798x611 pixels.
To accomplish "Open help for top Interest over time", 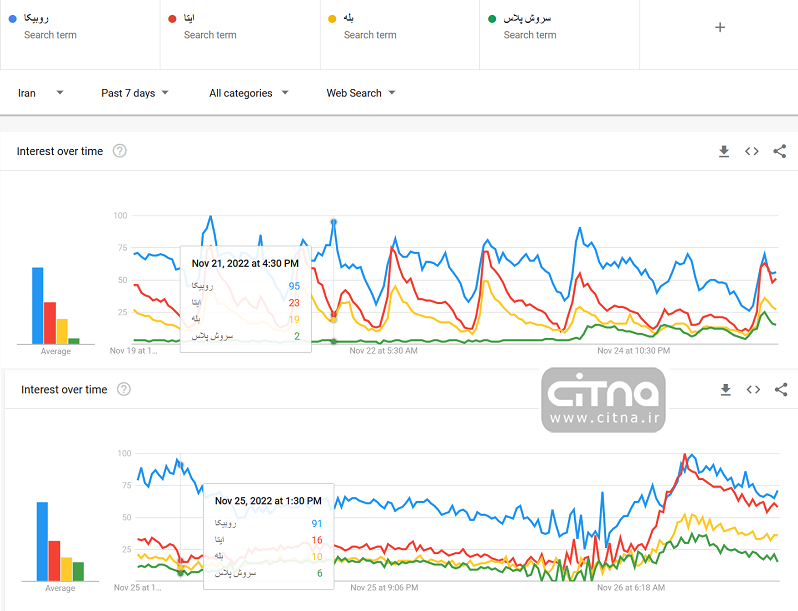I will click(x=120, y=151).
